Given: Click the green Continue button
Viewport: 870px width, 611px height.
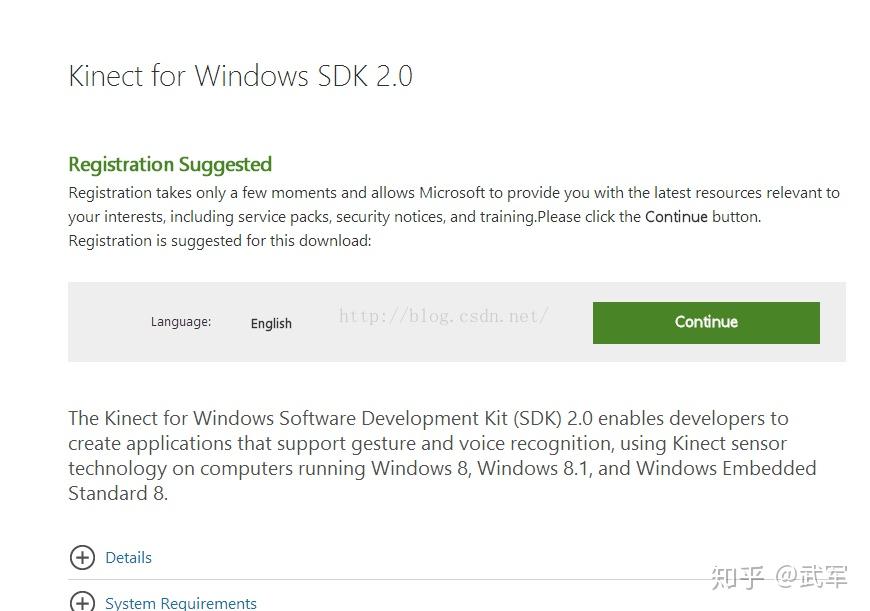Looking at the screenshot, I should [706, 322].
